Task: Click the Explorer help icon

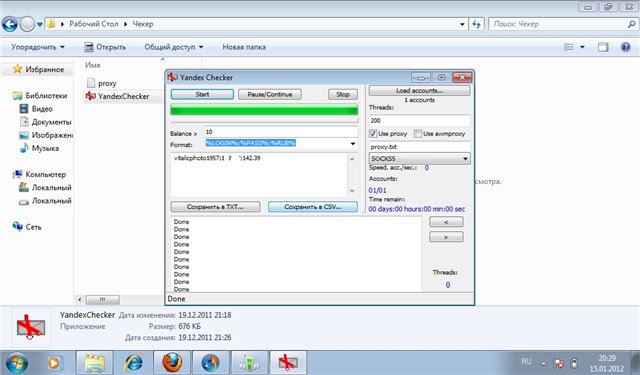Action: click(626, 47)
